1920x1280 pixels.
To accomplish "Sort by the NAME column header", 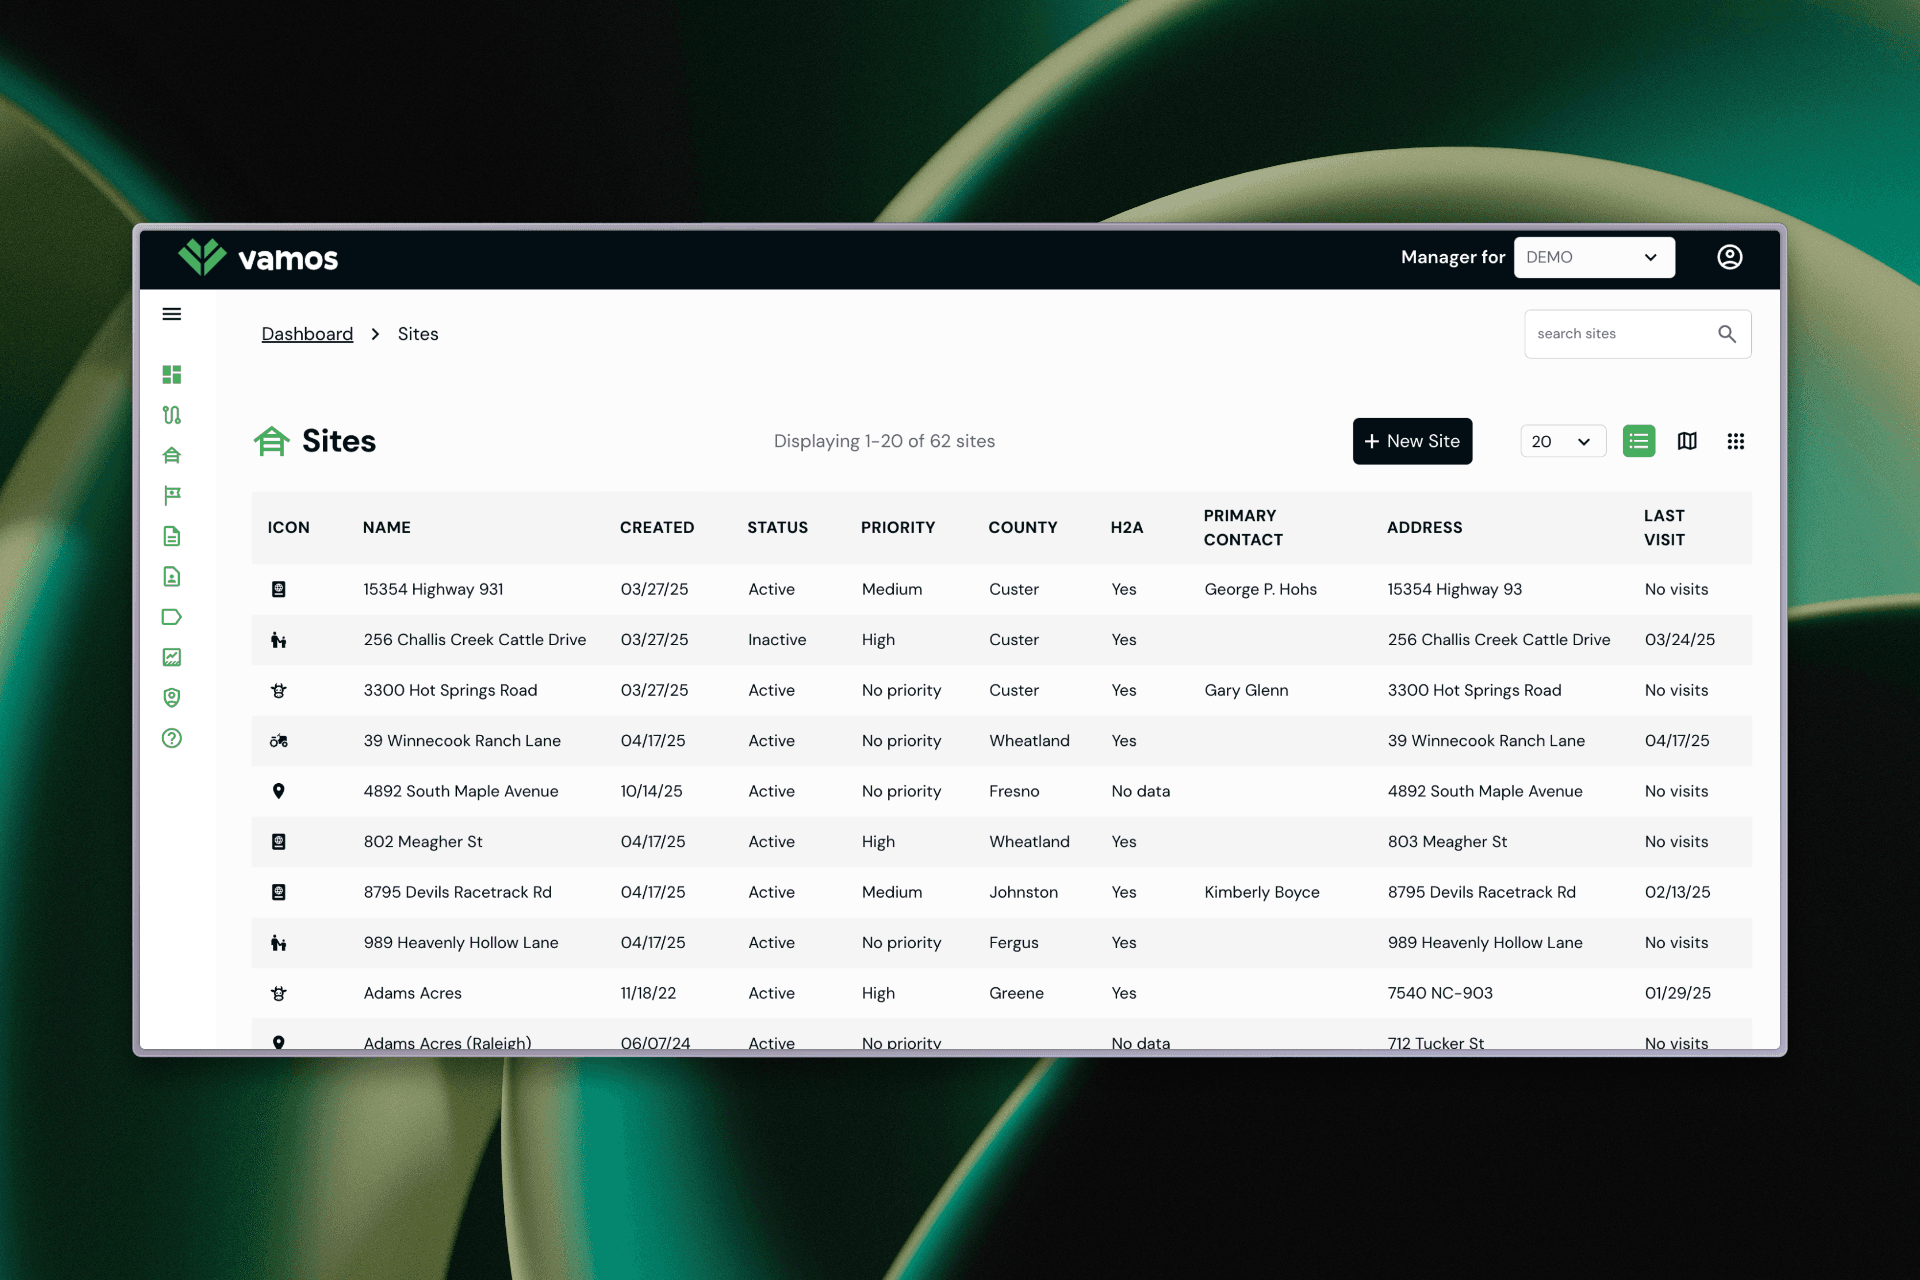I will 386,527.
